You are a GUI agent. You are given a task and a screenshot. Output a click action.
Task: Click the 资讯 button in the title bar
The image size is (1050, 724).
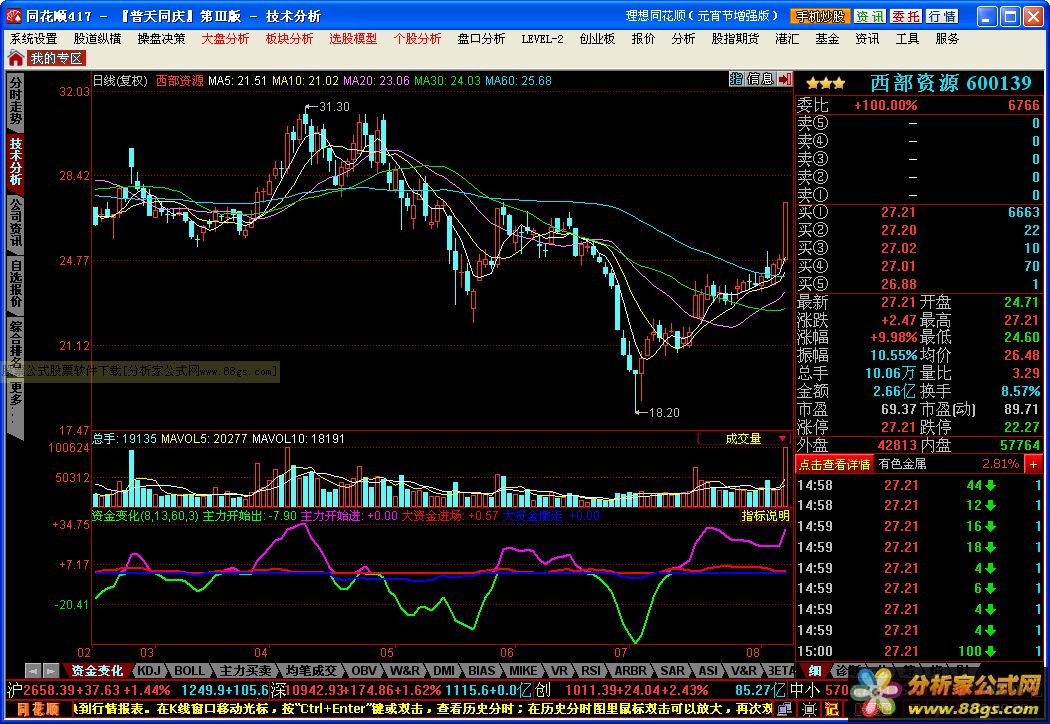[x=870, y=16]
